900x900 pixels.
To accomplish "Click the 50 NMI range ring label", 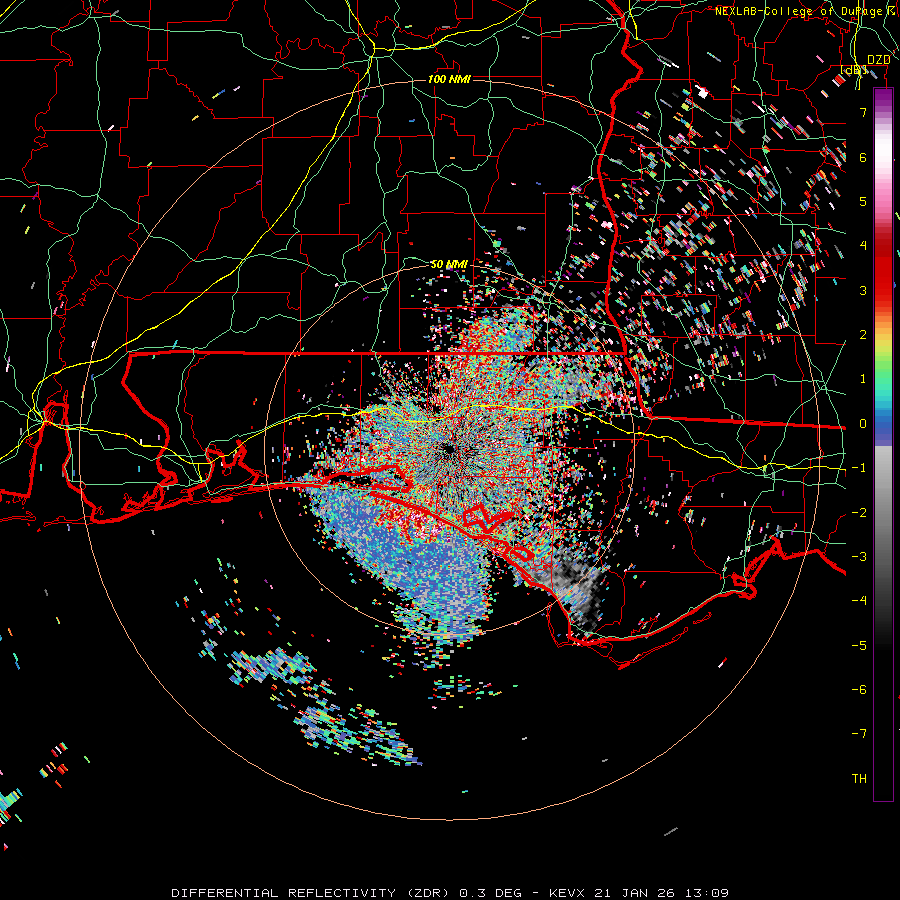I will click(449, 264).
